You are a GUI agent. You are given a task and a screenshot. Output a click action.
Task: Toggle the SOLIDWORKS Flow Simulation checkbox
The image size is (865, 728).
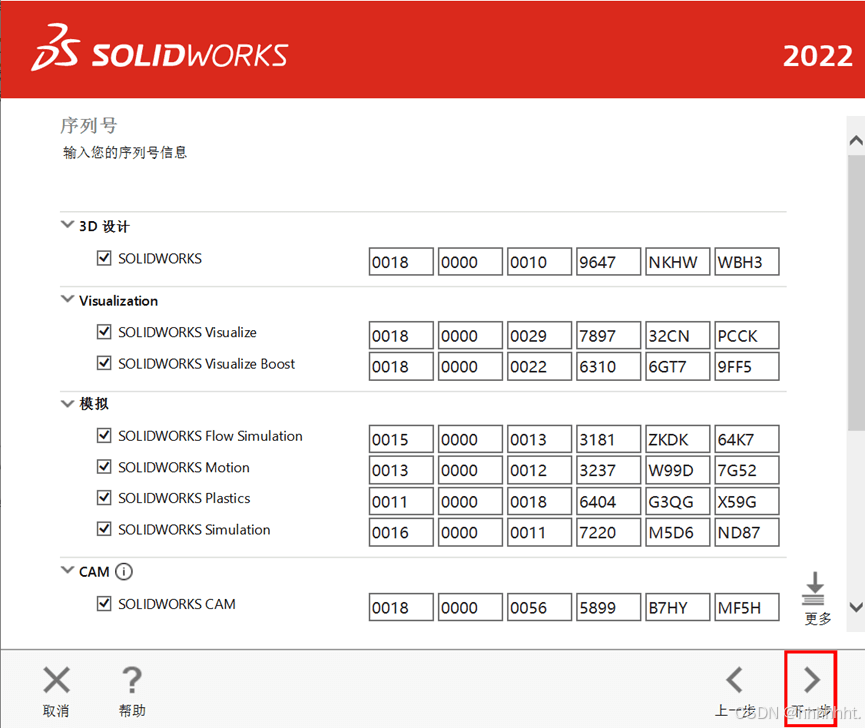pos(104,435)
